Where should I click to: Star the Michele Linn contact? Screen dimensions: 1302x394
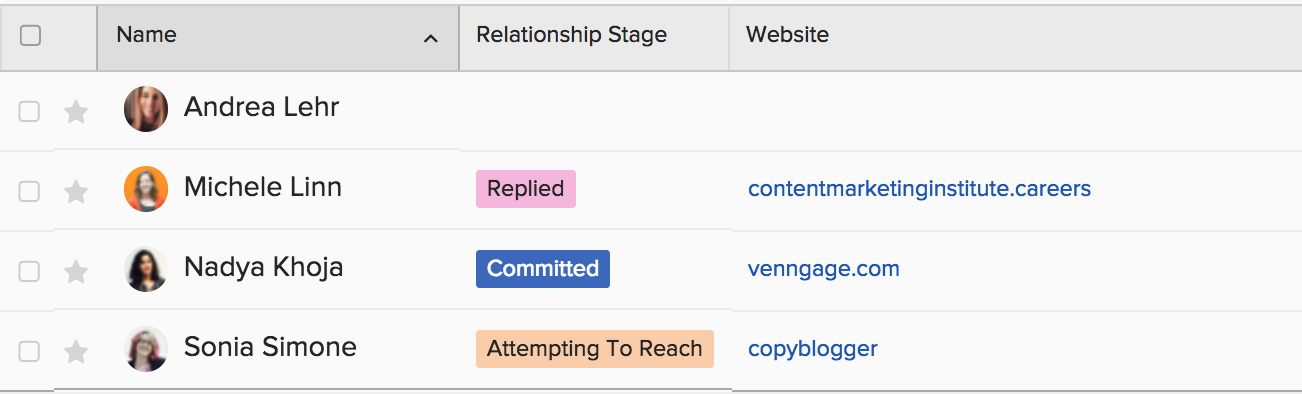click(76, 191)
